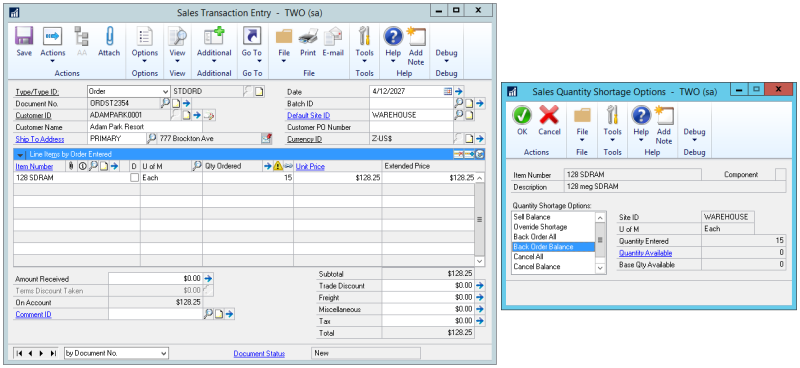
Task: Open Ship To Address lookup magnifier
Action: coord(152,138)
